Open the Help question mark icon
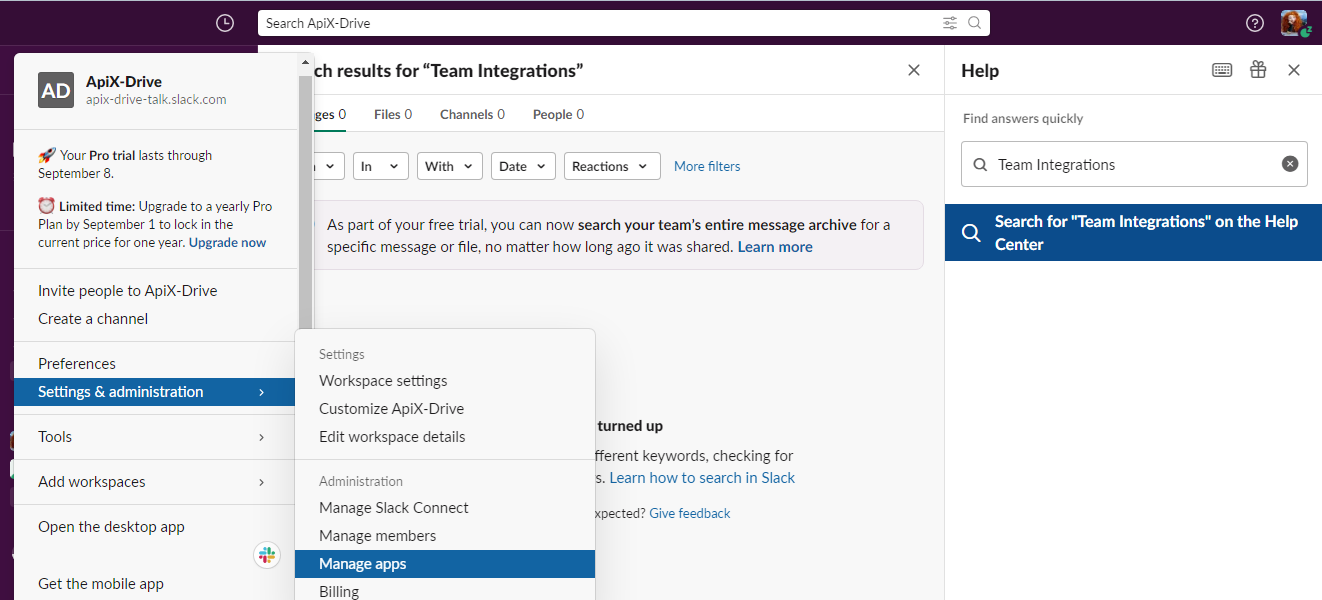1322x600 pixels. point(1255,23)
